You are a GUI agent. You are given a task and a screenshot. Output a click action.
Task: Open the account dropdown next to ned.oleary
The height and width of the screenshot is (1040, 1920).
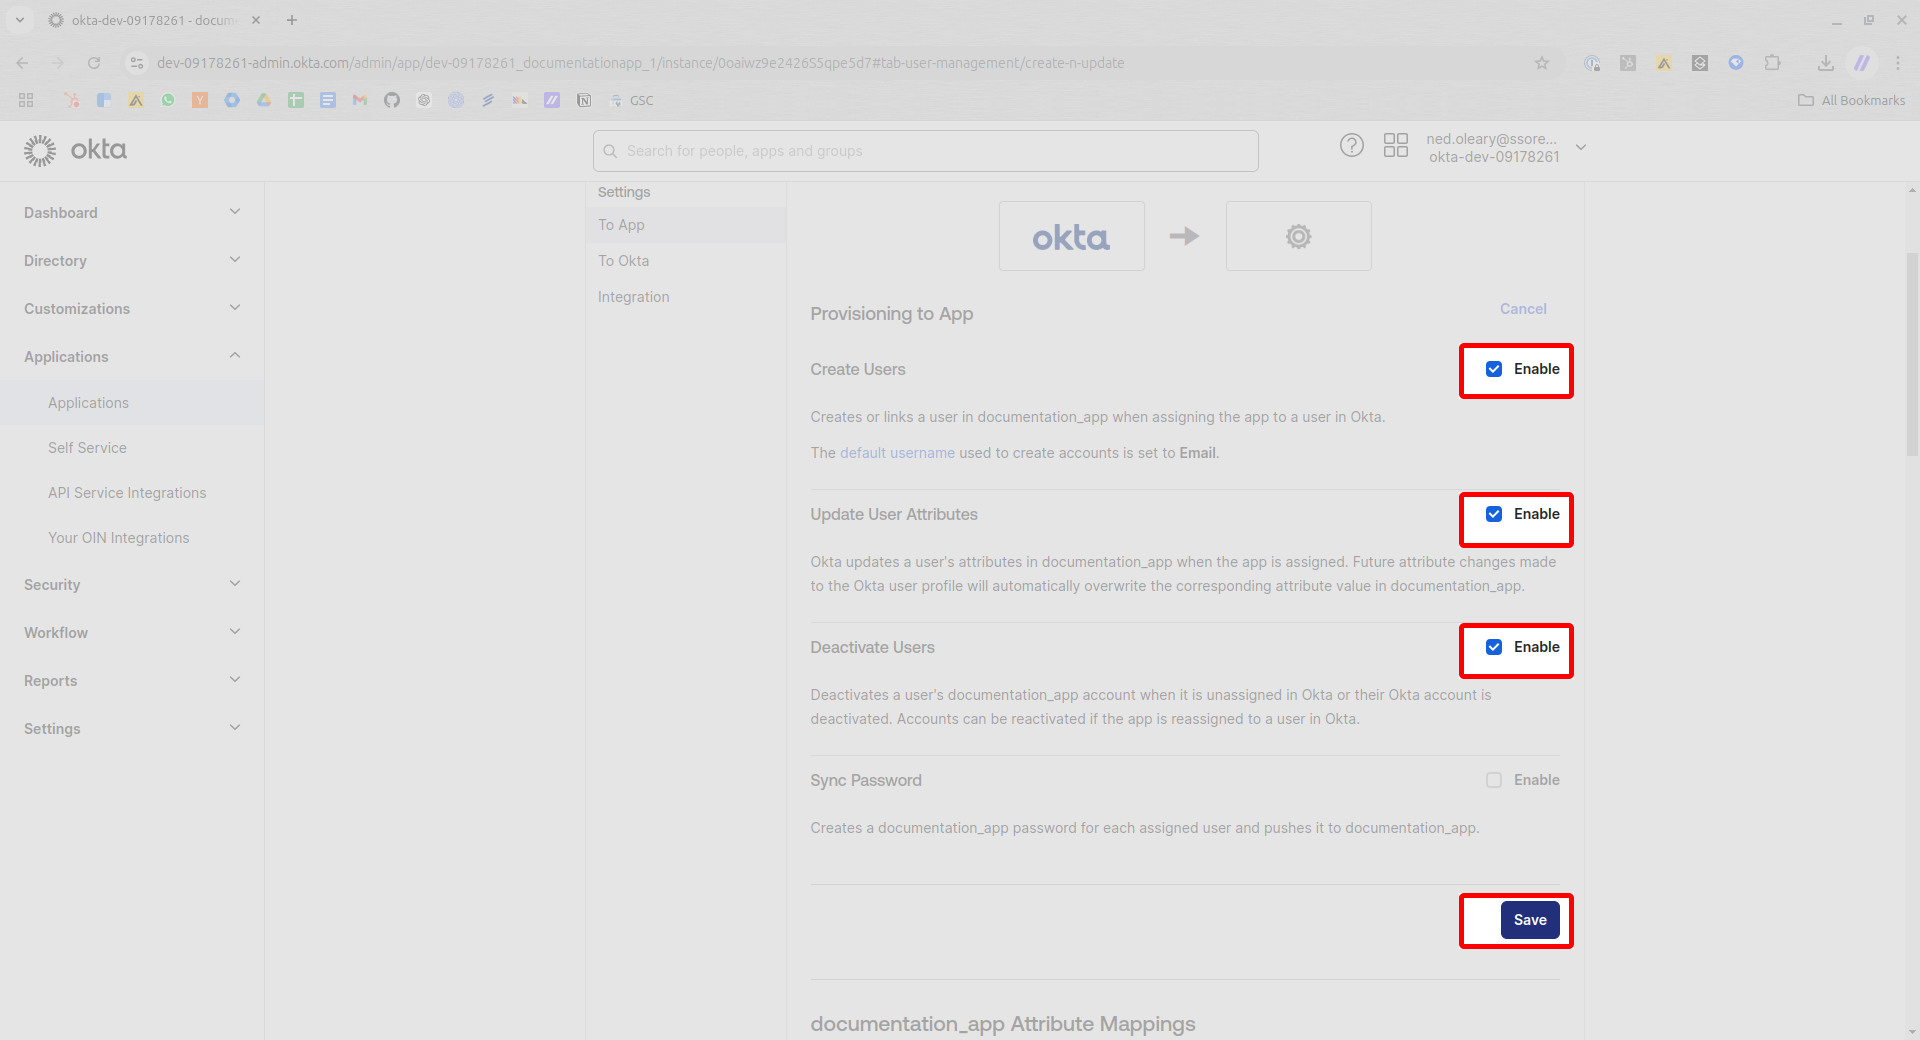[x=1581, y=147]
